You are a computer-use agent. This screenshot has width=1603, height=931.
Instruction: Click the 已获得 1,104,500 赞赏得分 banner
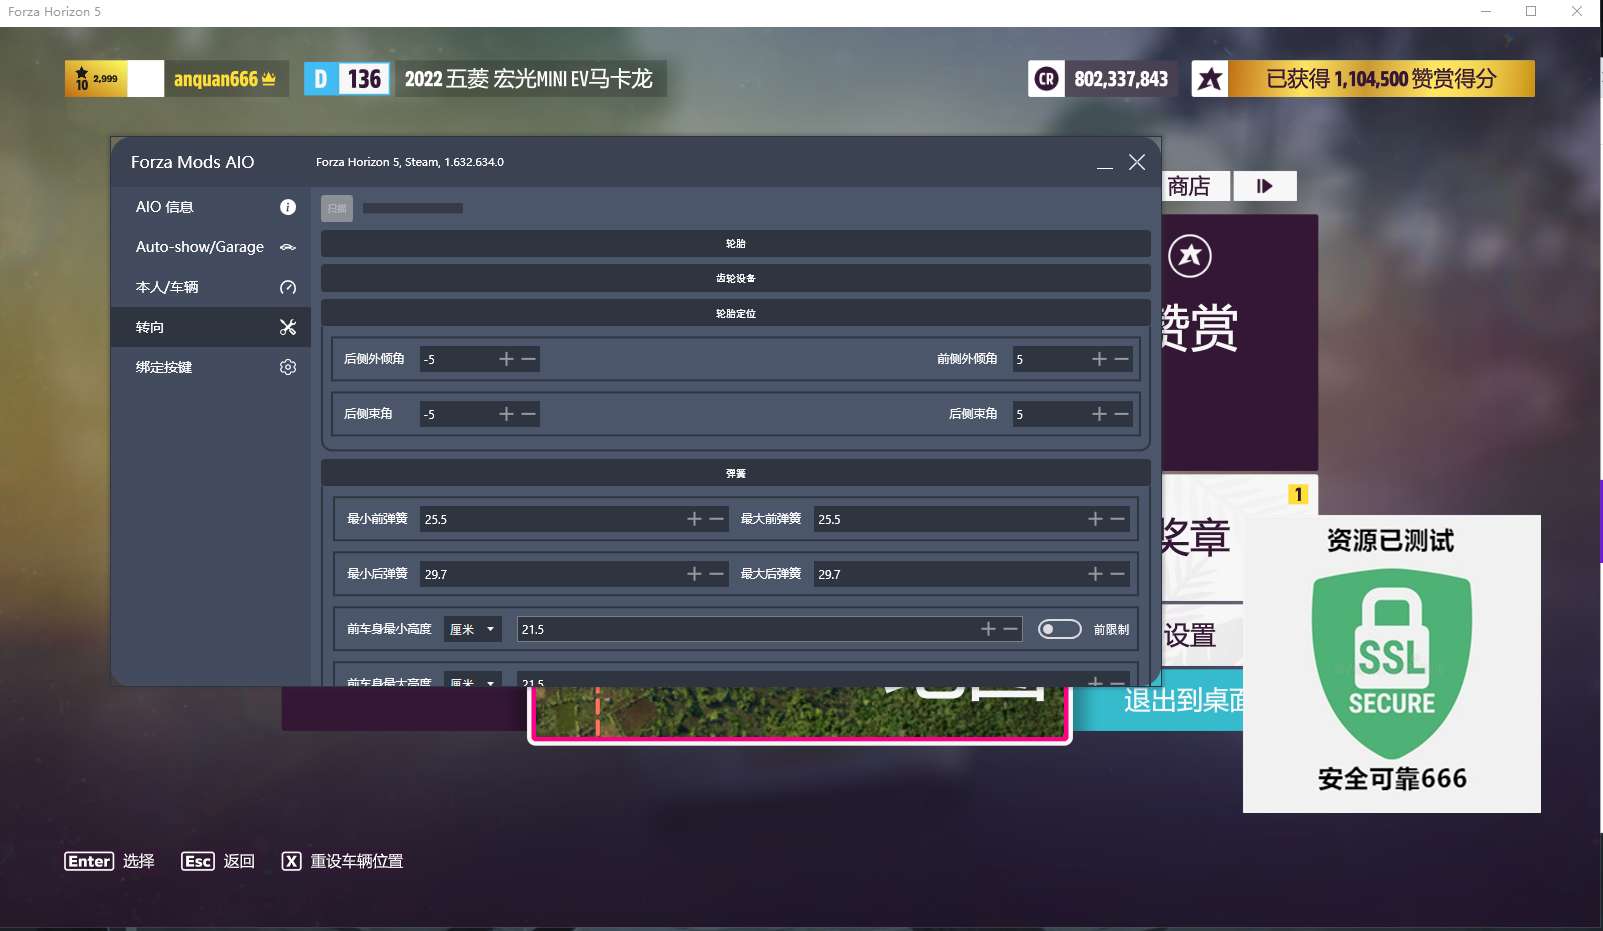[1381, 79]
